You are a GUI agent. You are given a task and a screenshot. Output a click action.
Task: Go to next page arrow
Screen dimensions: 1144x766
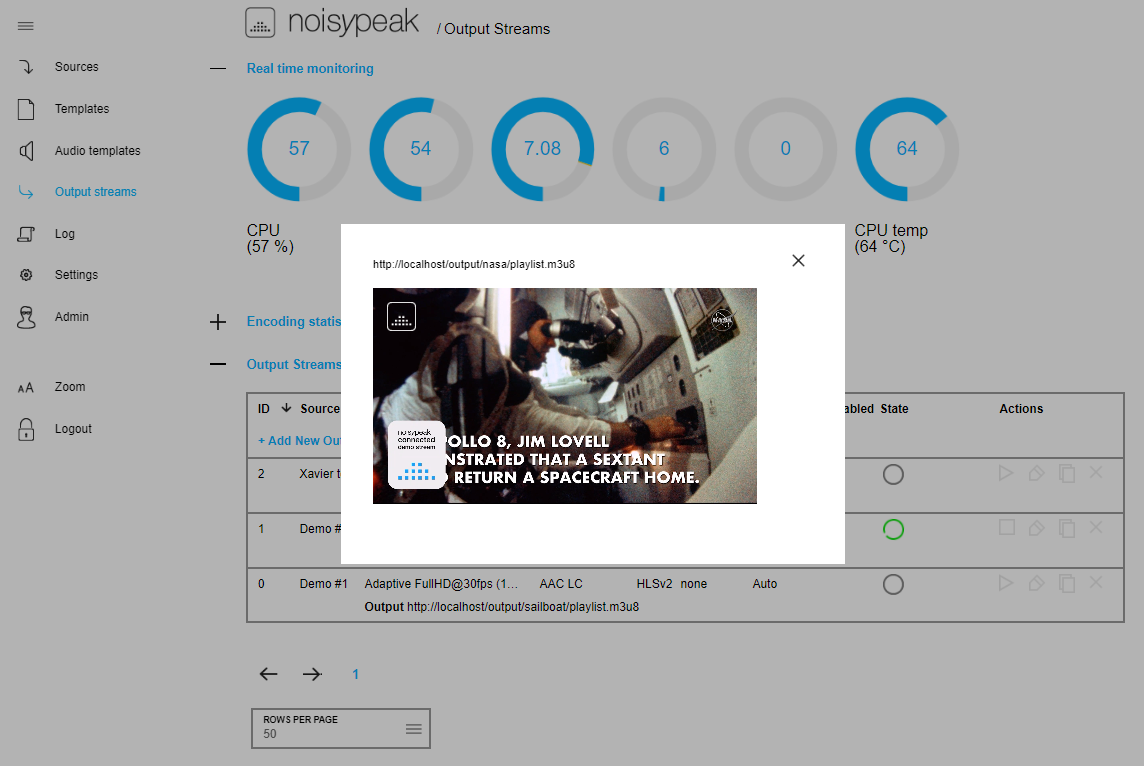(312, 674)
